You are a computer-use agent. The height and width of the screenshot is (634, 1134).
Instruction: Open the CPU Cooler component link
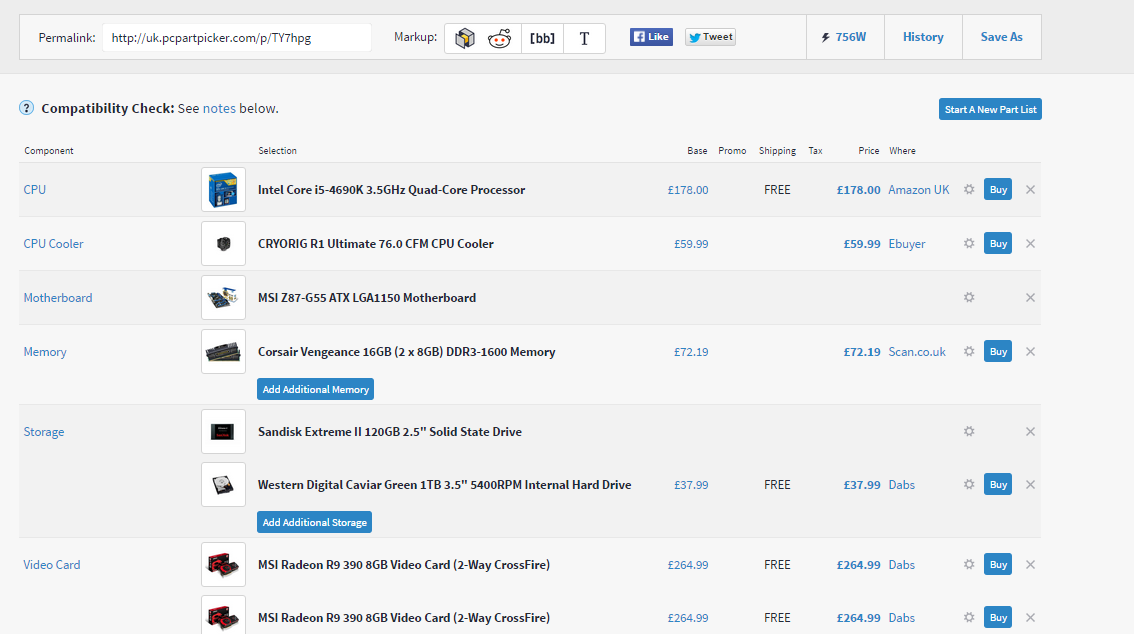(x=54, y=244)
